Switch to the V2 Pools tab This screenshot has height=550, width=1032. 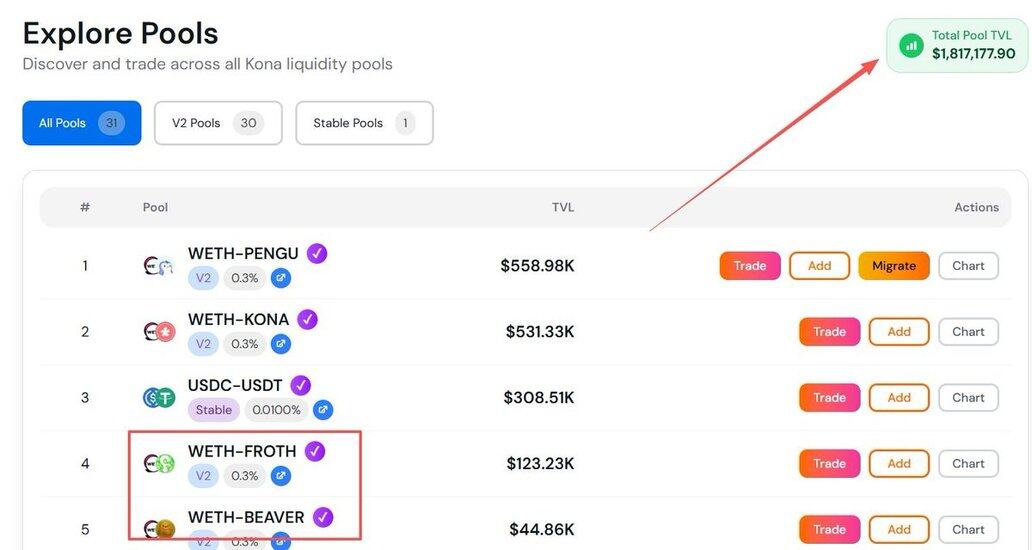(x=218, y=123)
